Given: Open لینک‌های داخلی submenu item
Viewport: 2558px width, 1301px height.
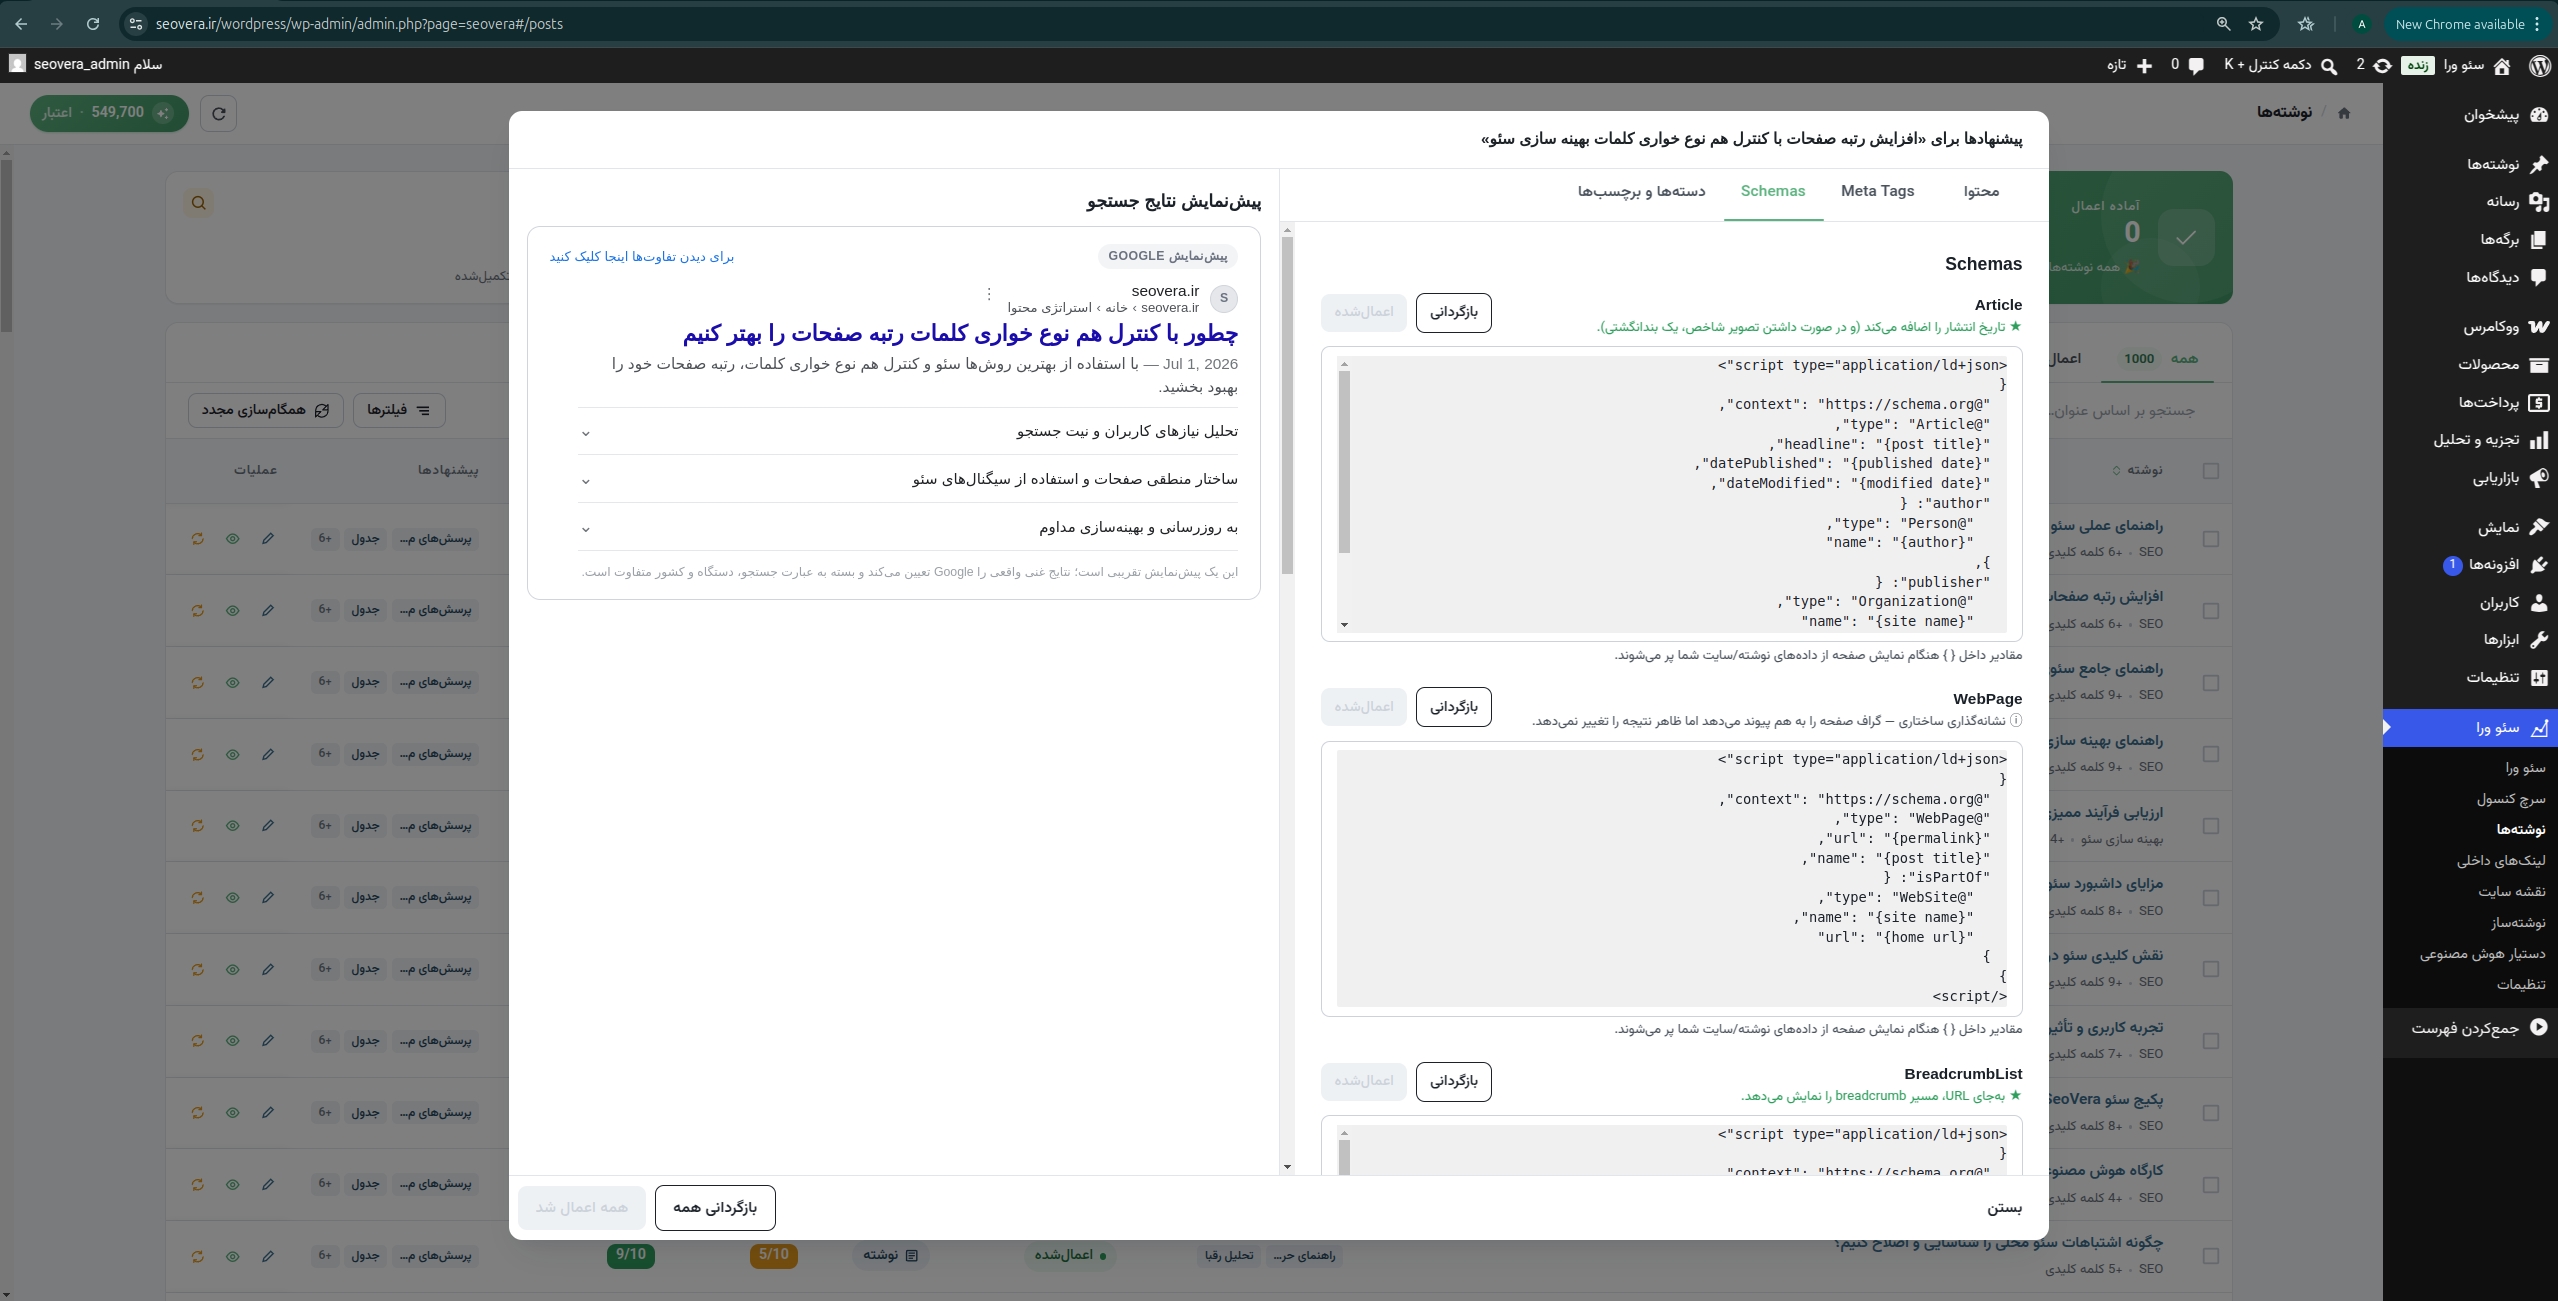Looking at the screenshot, I should coord(2500,861).
